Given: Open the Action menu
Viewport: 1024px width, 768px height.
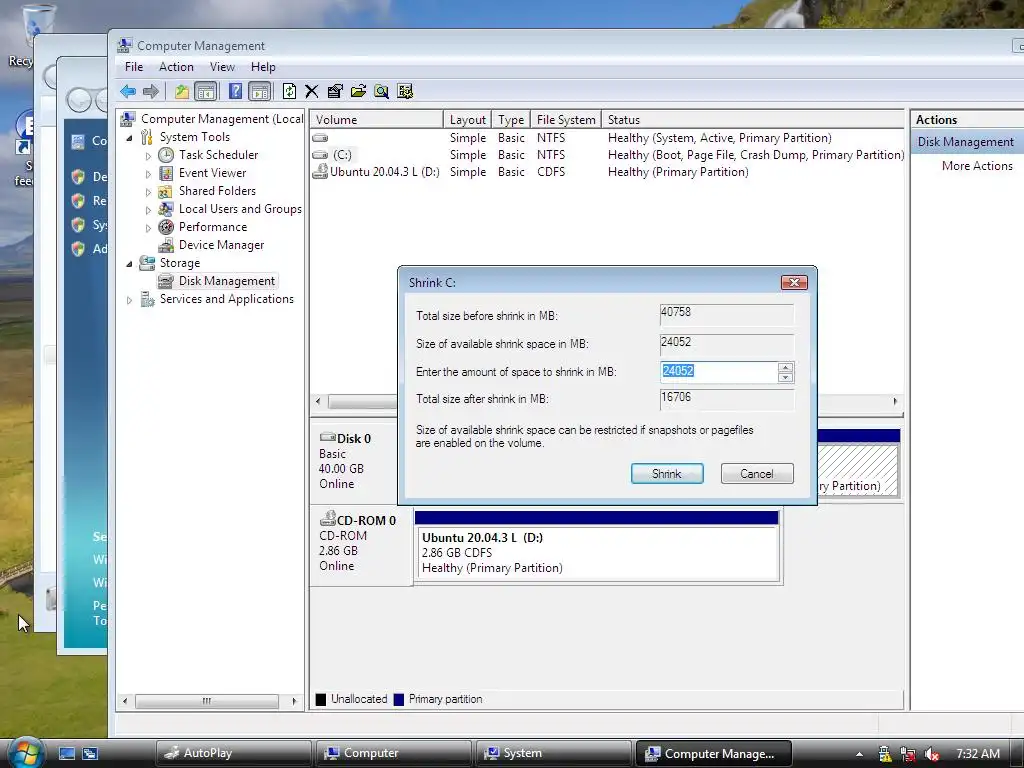Looking at the screenshot, I should (176, 67).
